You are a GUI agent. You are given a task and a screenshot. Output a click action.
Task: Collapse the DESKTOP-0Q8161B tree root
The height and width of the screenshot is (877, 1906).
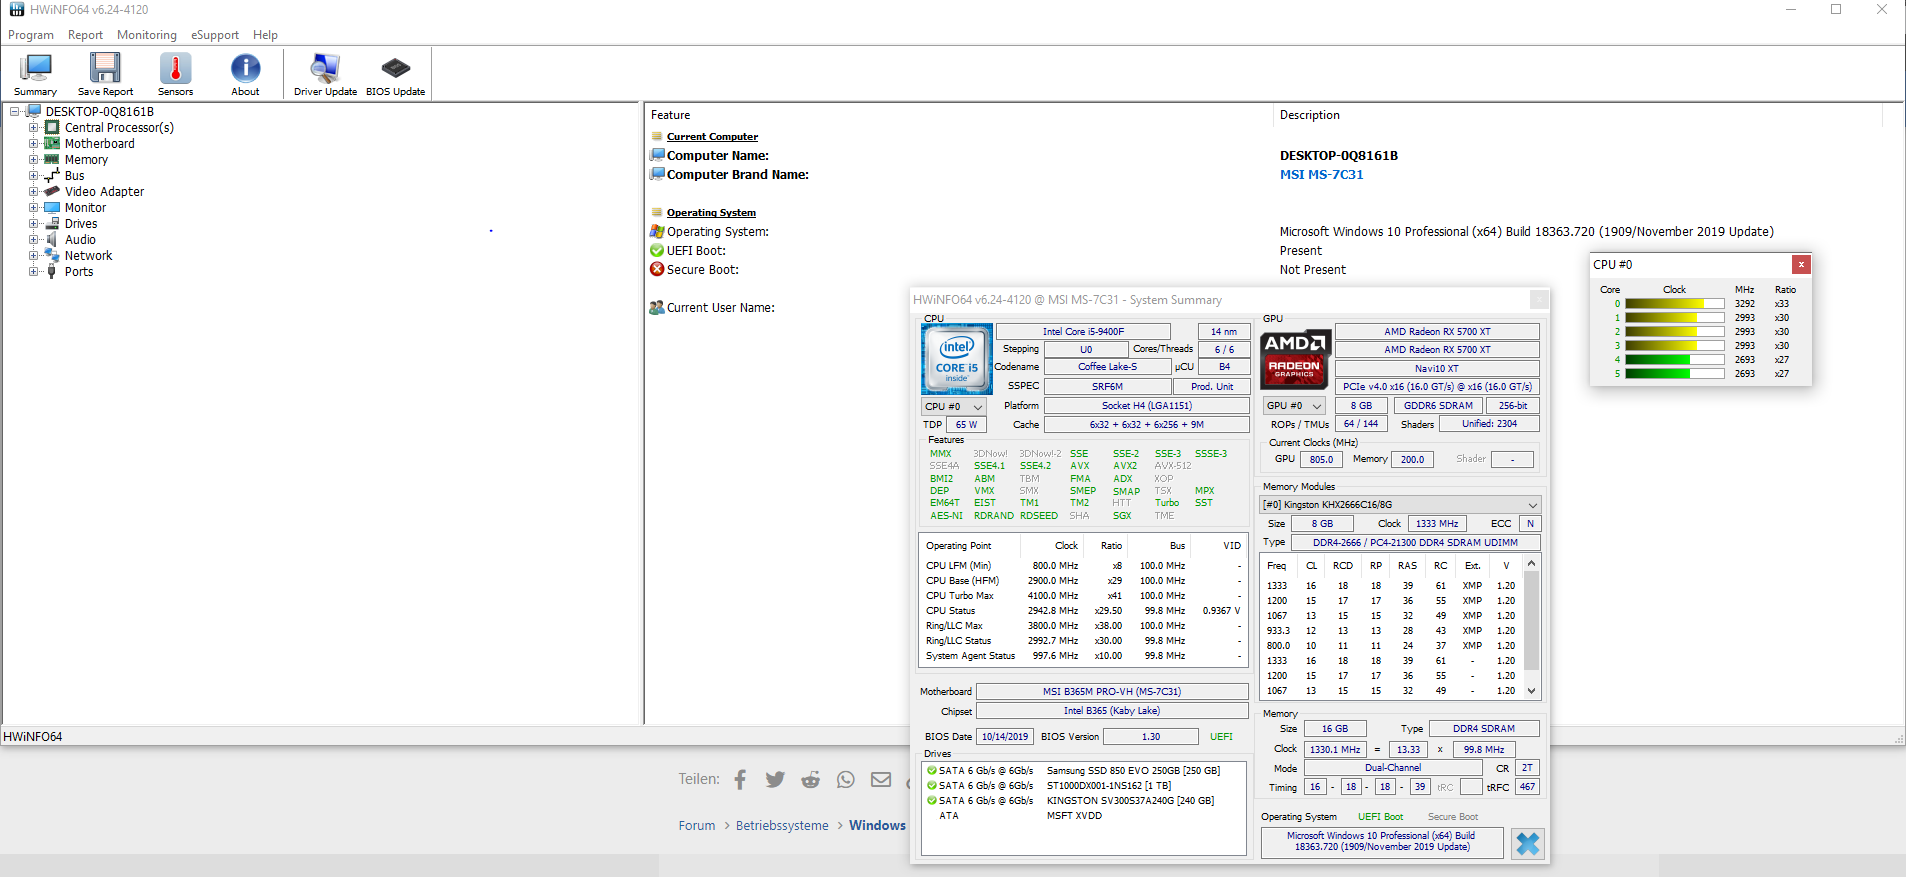(15, 112)
